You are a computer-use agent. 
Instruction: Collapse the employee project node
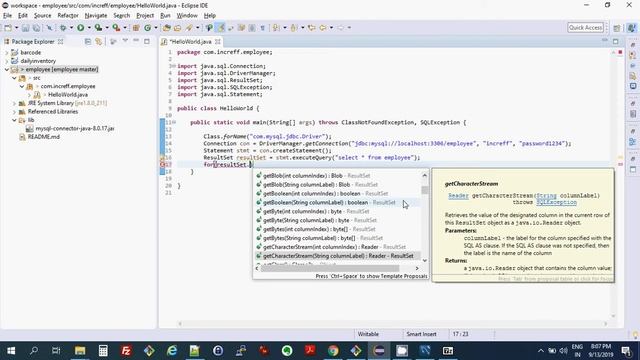click(x=7, y=69)
